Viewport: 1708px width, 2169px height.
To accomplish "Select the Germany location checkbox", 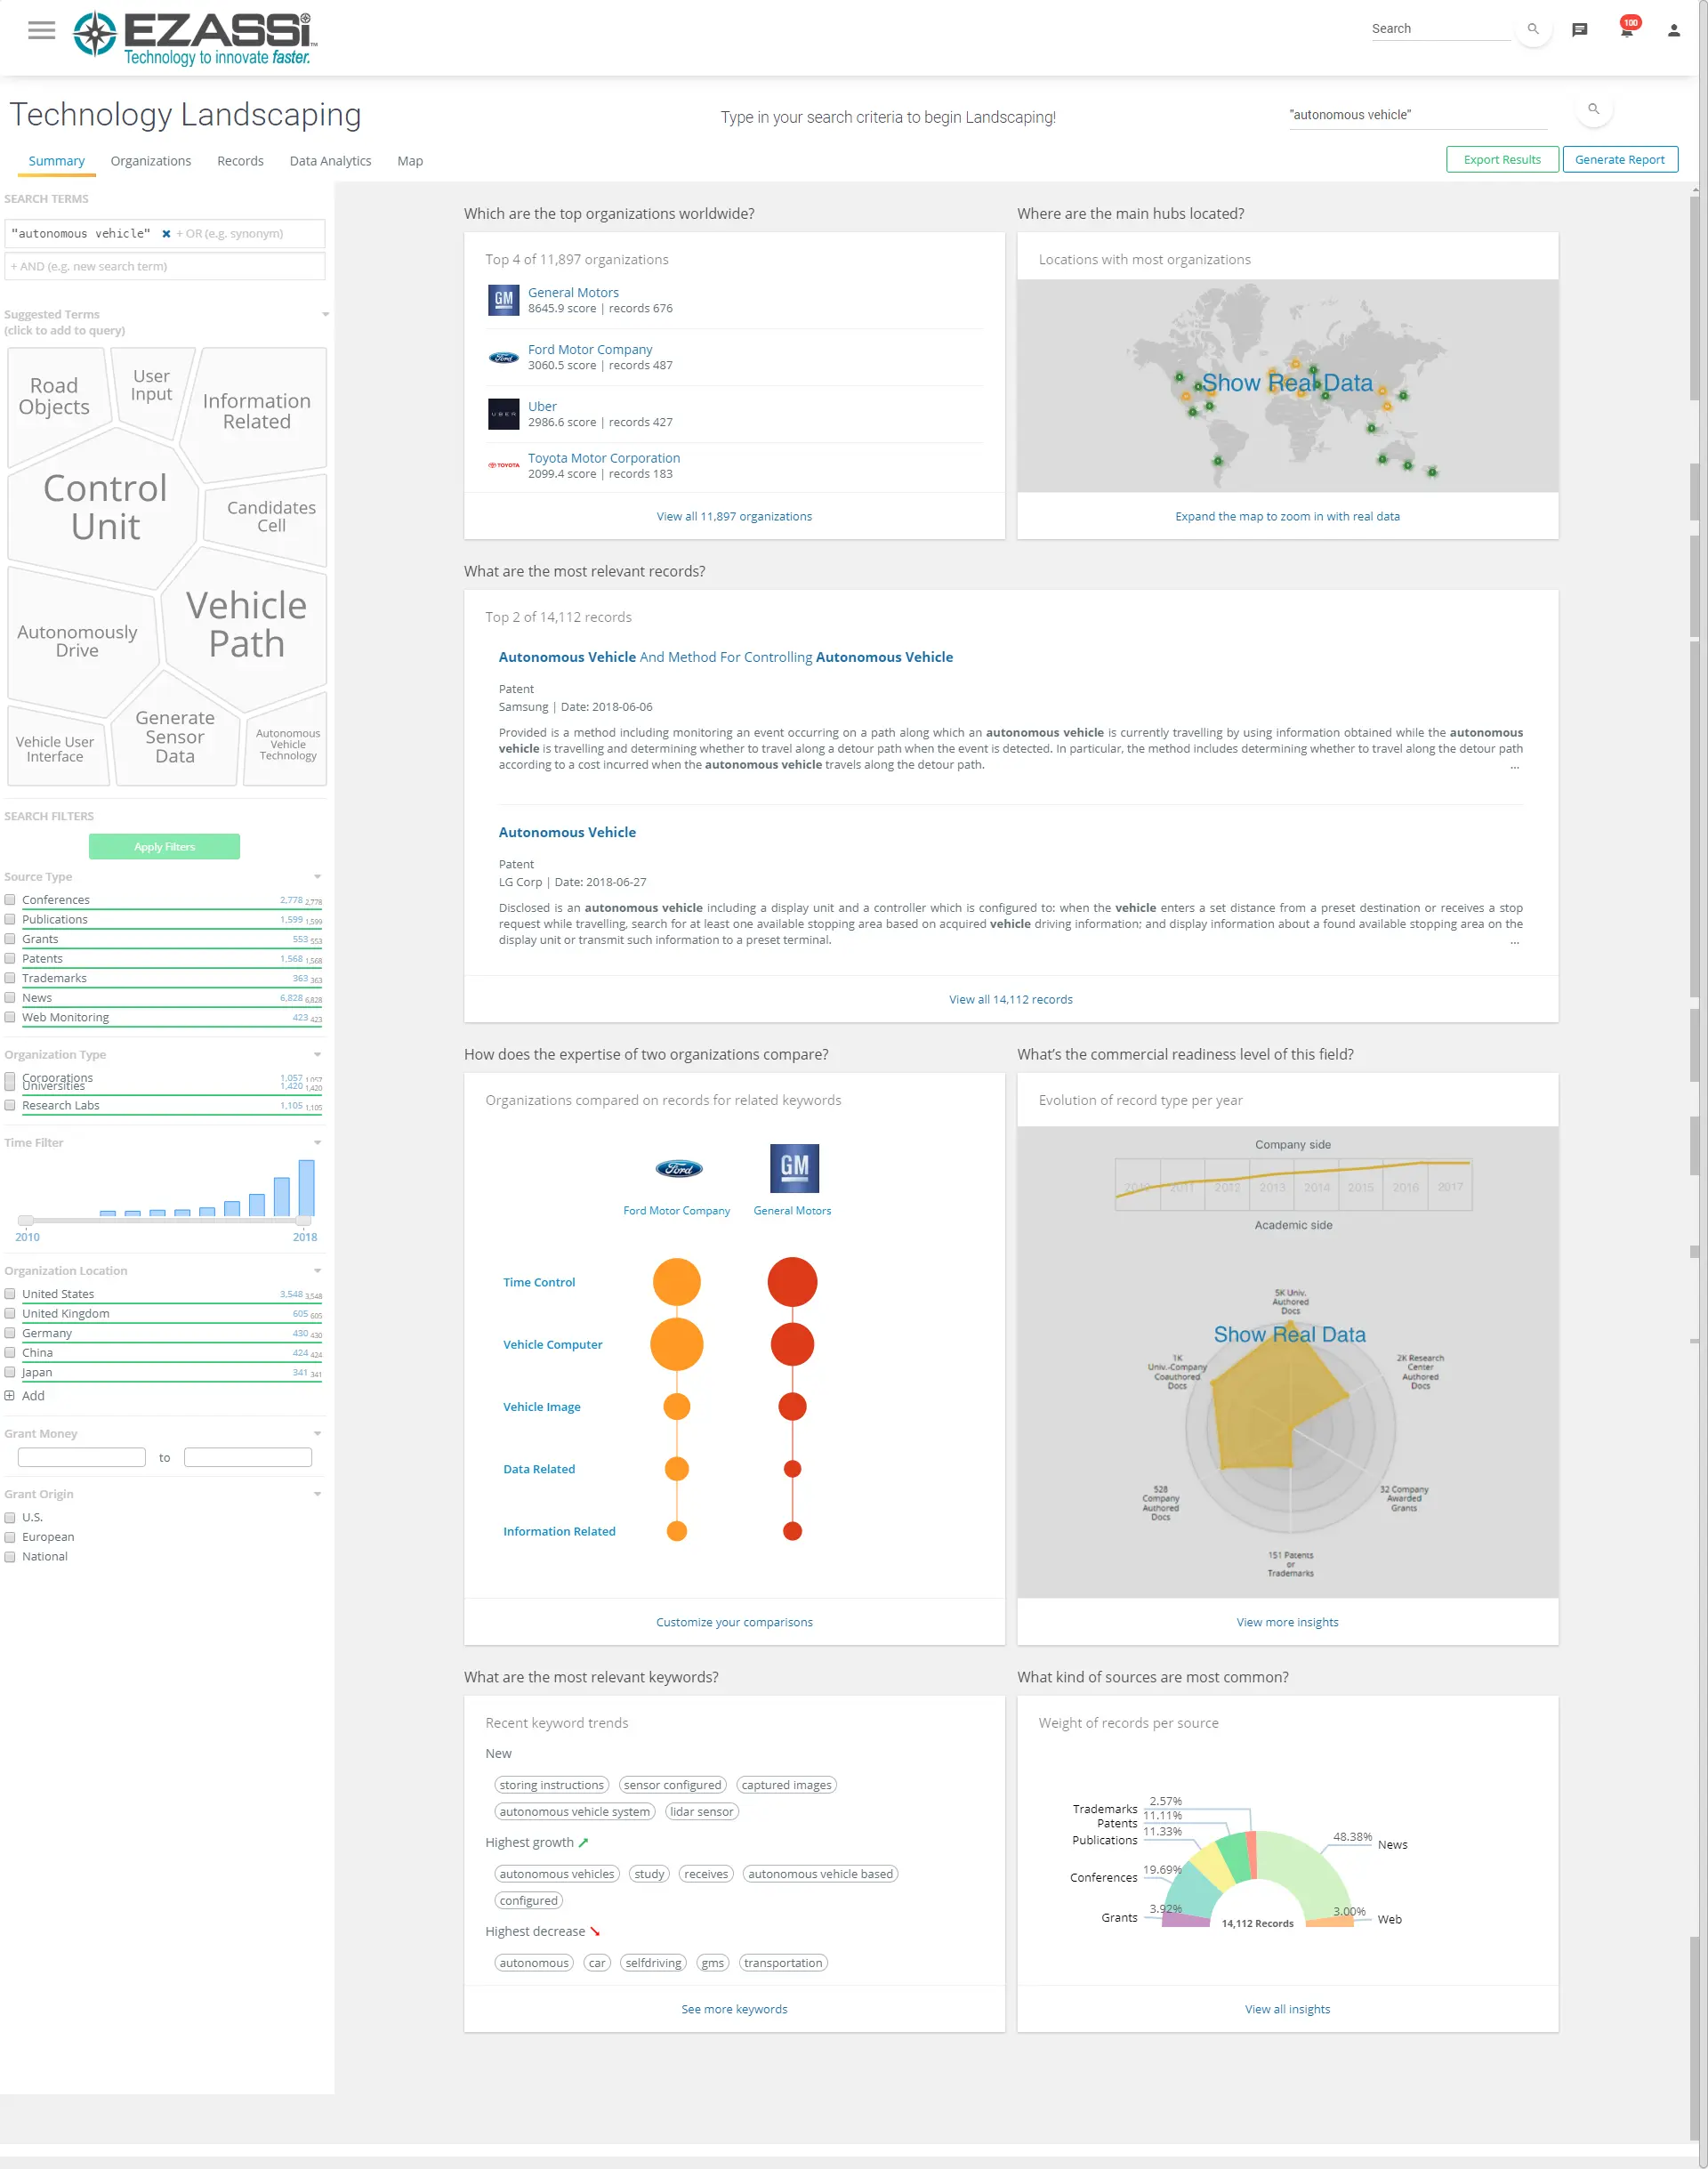I will tap(10, 1333).
